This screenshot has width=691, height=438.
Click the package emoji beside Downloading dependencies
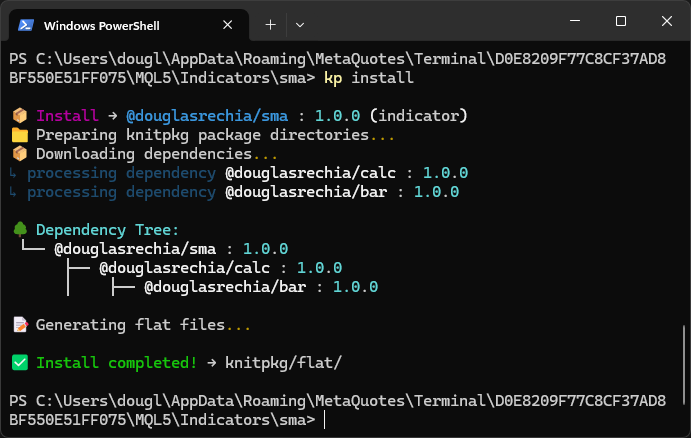pyautogui.click(x=18, y=154)
